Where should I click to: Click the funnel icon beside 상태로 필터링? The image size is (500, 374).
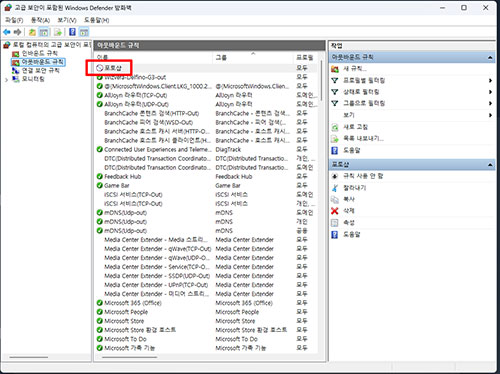tap(335, 92)
